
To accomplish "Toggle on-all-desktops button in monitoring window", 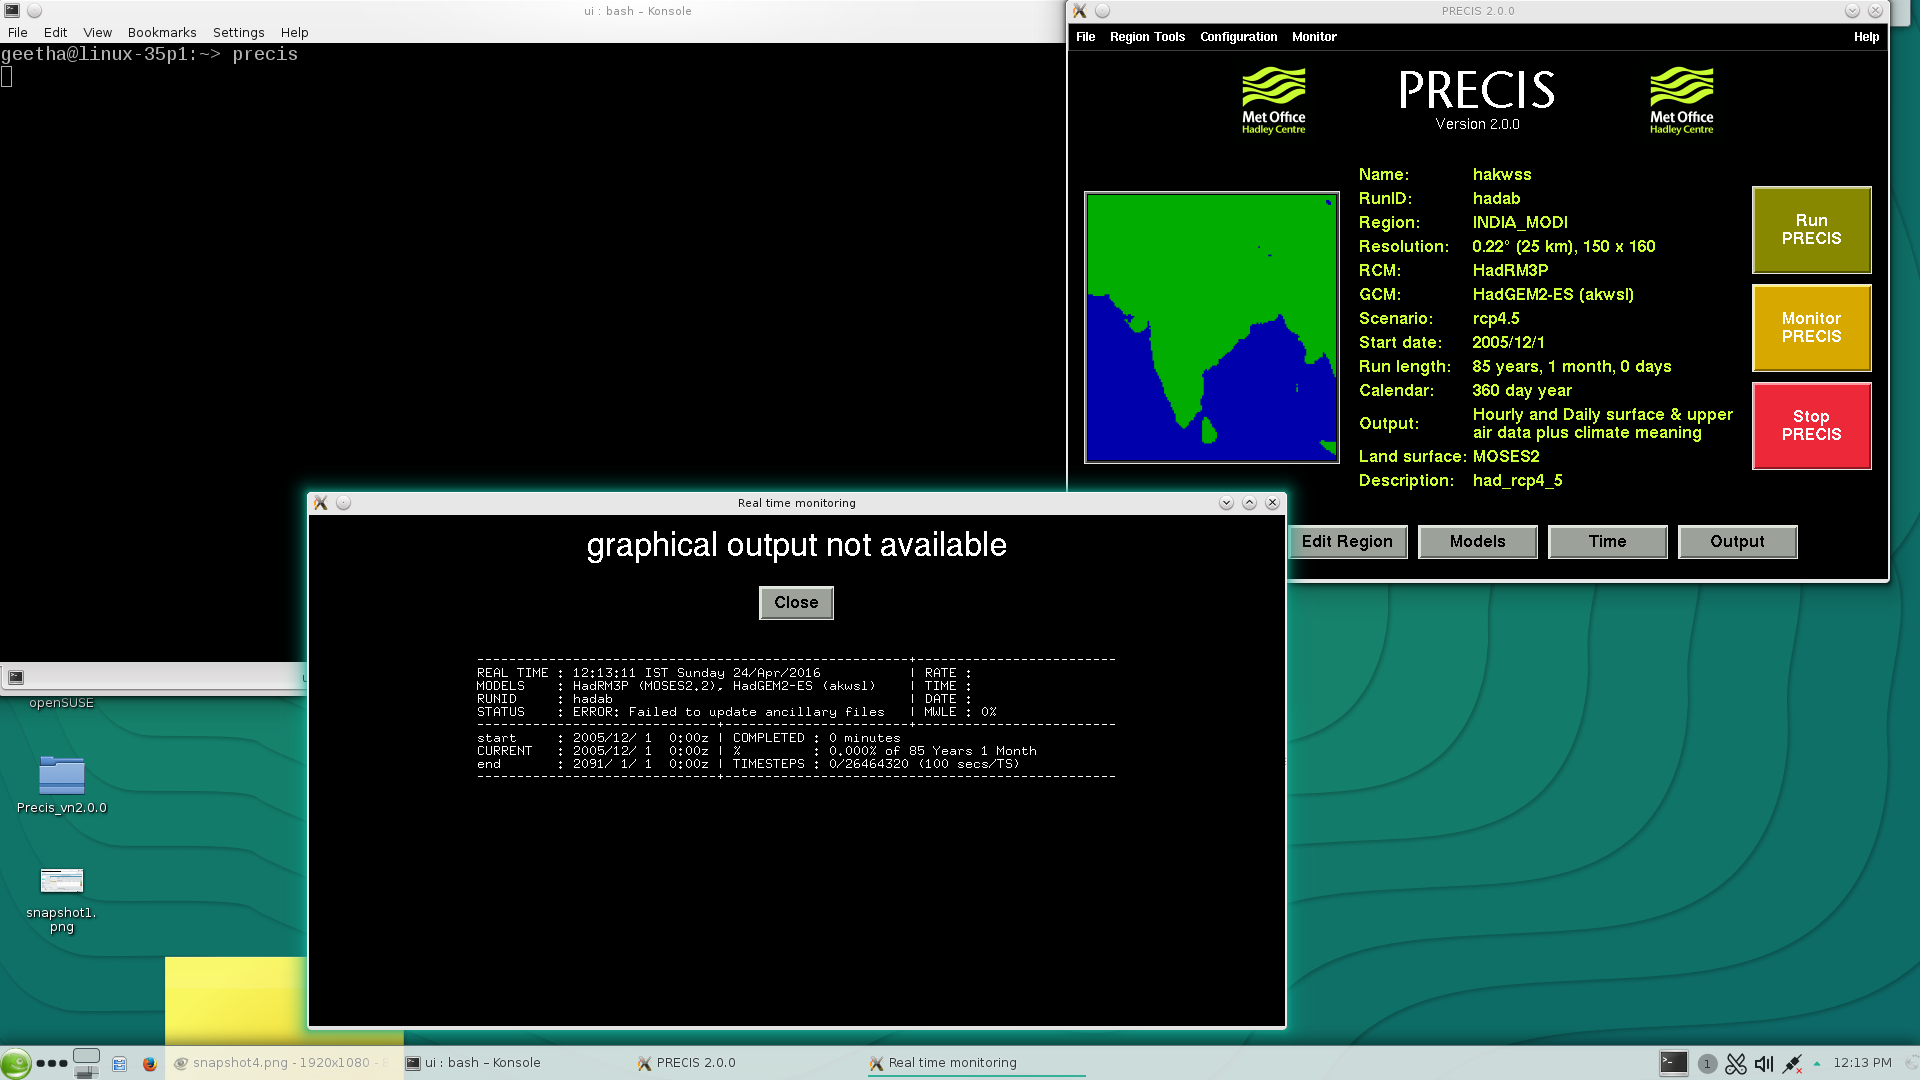I will [343, 503].
